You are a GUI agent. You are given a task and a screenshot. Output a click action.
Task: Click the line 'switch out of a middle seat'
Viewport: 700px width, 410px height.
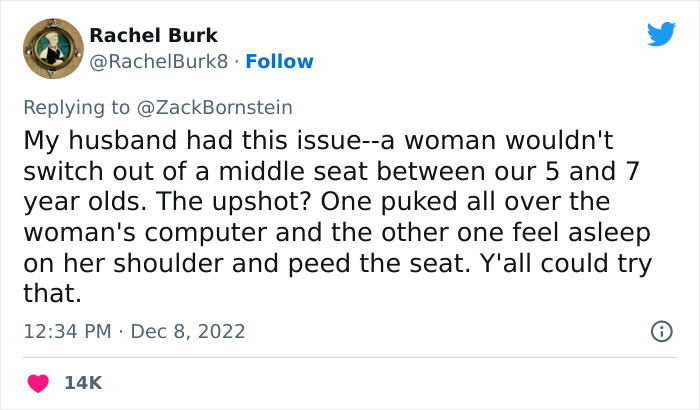click(x=330, y=171)
